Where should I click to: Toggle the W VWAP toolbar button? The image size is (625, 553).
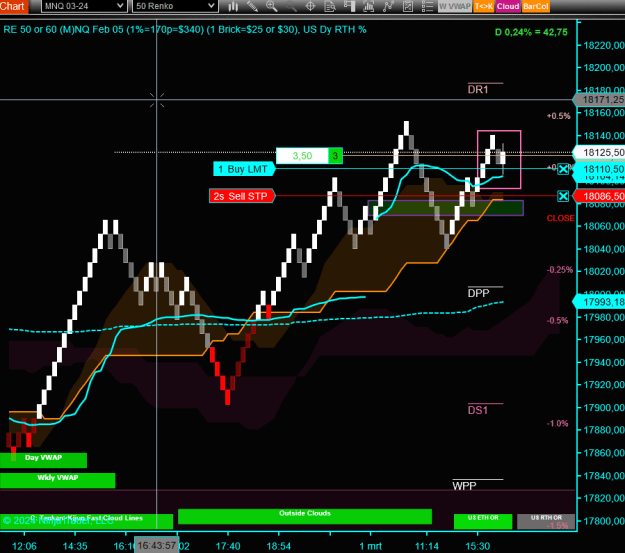click(455, 6)
